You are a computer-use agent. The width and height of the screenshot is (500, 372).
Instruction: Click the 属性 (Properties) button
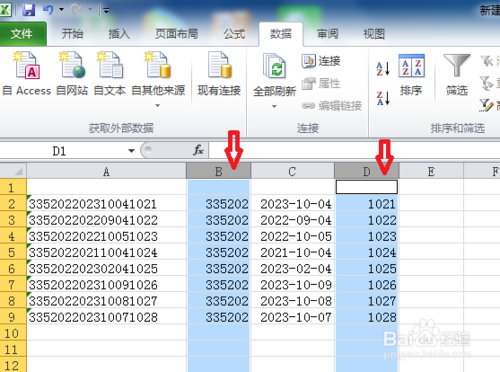[x=321, y=83]
